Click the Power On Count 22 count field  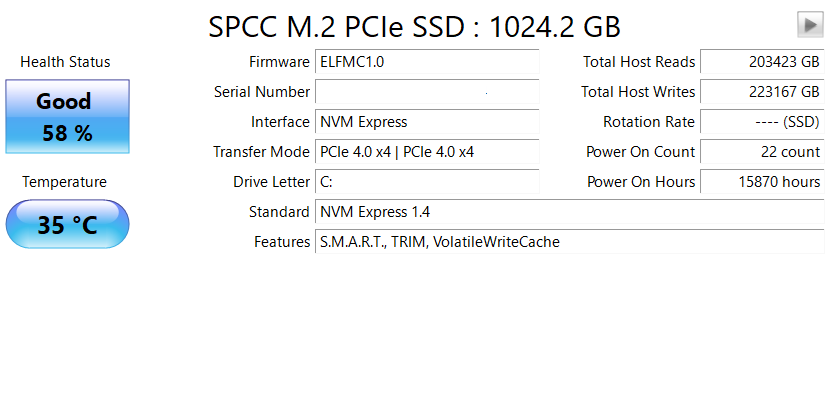click(762, 152)
